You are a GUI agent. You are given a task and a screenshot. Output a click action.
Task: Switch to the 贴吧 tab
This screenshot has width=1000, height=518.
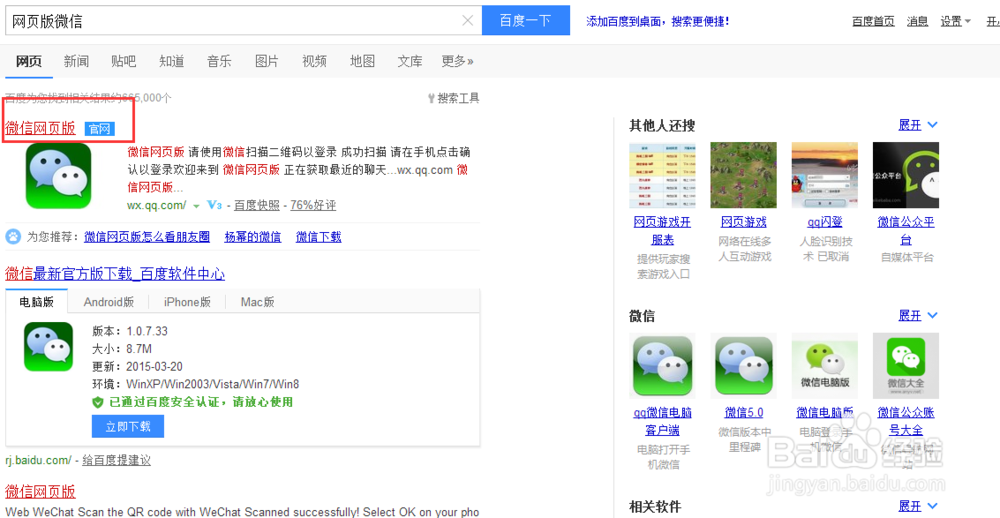(124, 61)
